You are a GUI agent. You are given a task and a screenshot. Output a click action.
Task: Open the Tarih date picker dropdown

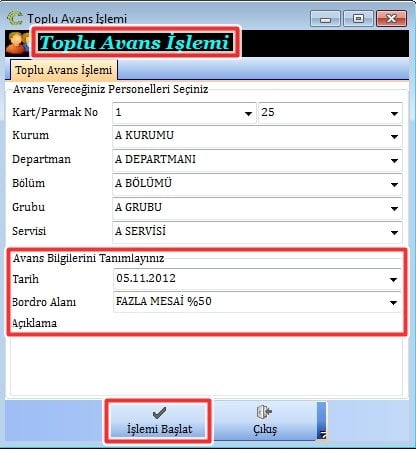(x=393, y=279)
